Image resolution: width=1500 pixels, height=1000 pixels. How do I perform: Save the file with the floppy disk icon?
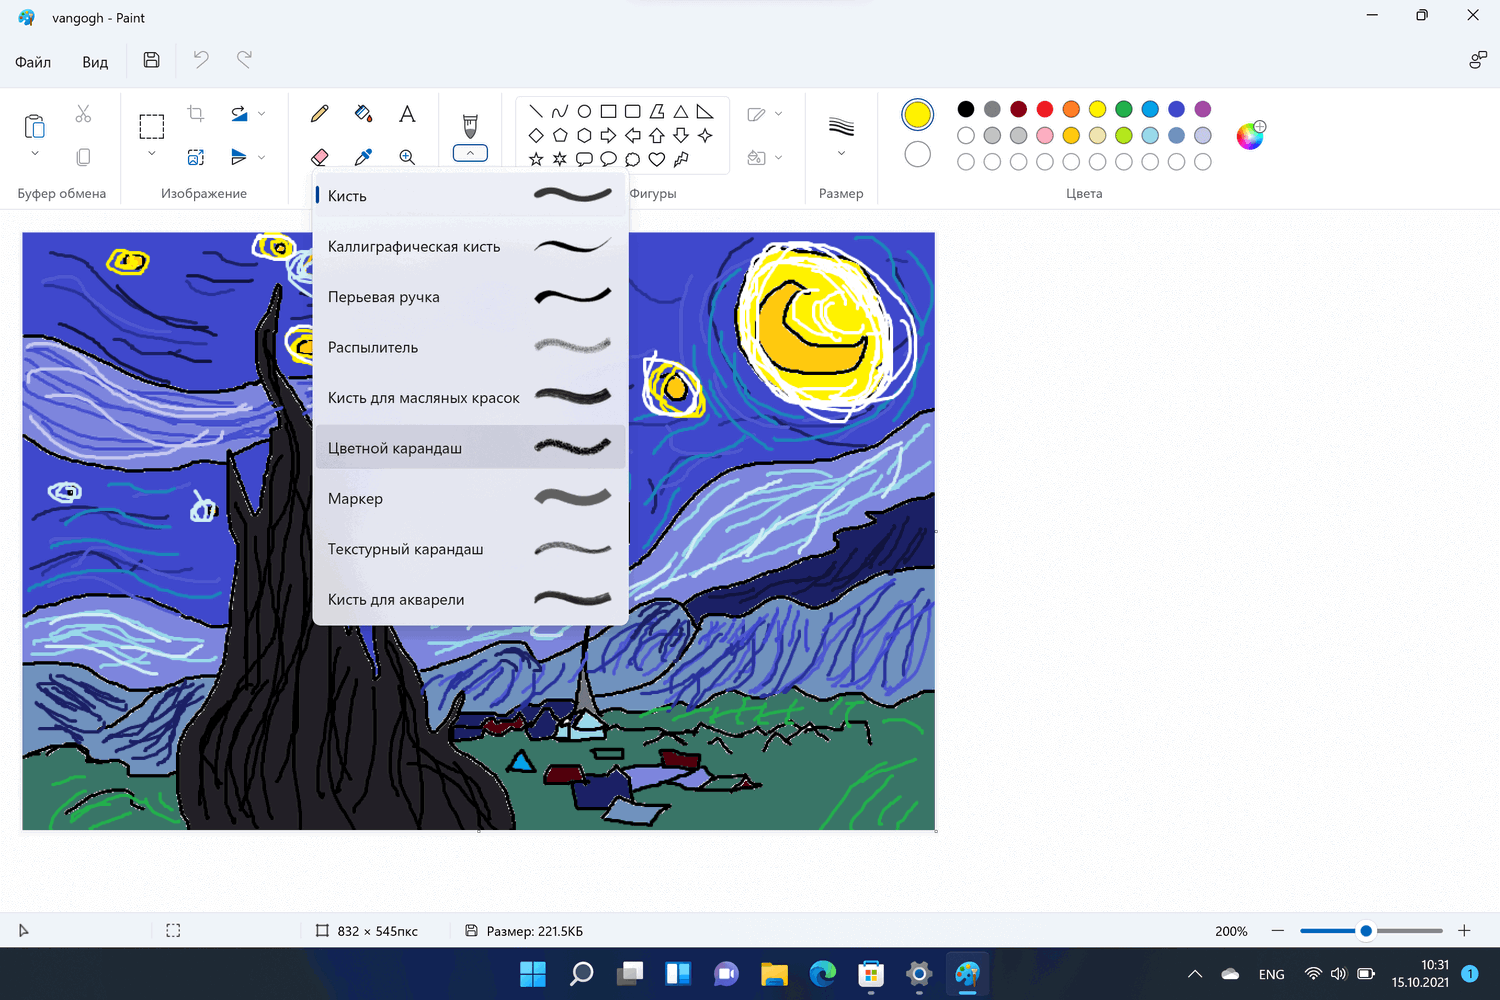coord(151,60)
